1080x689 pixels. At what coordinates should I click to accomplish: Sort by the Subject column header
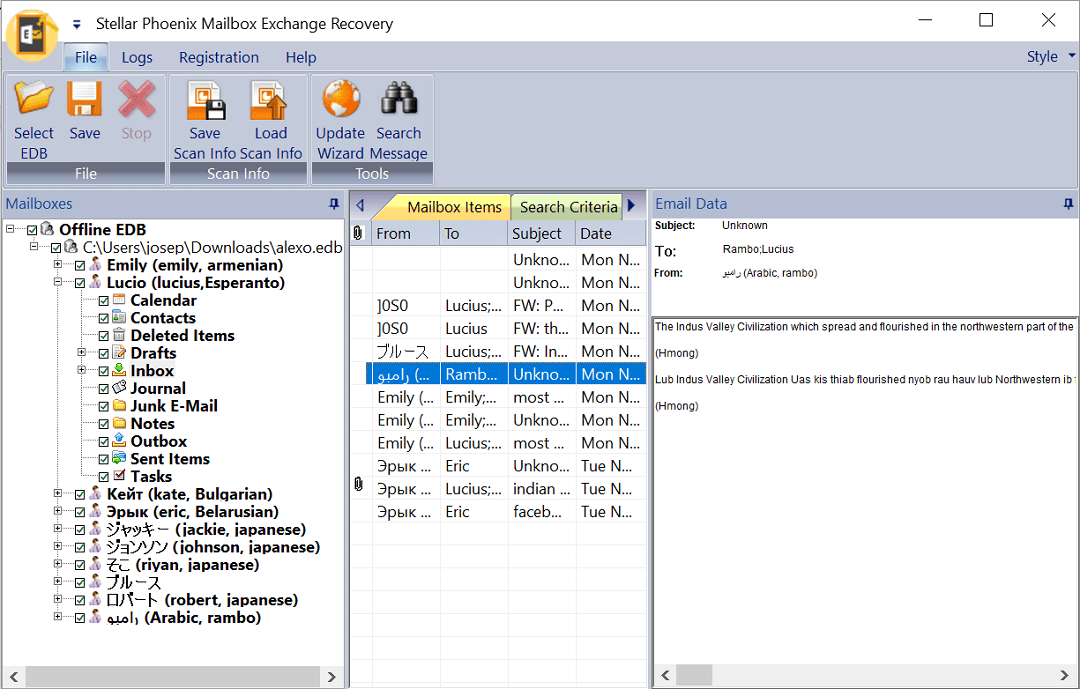tap(541, 234)
